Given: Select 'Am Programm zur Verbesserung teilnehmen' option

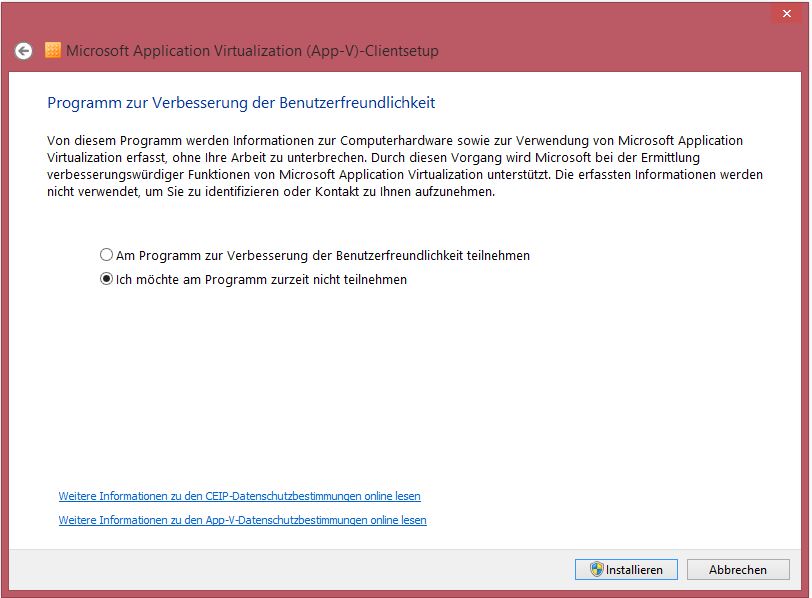Looking at the screenshot, I should pyautogui.click(x=105, y=255).
